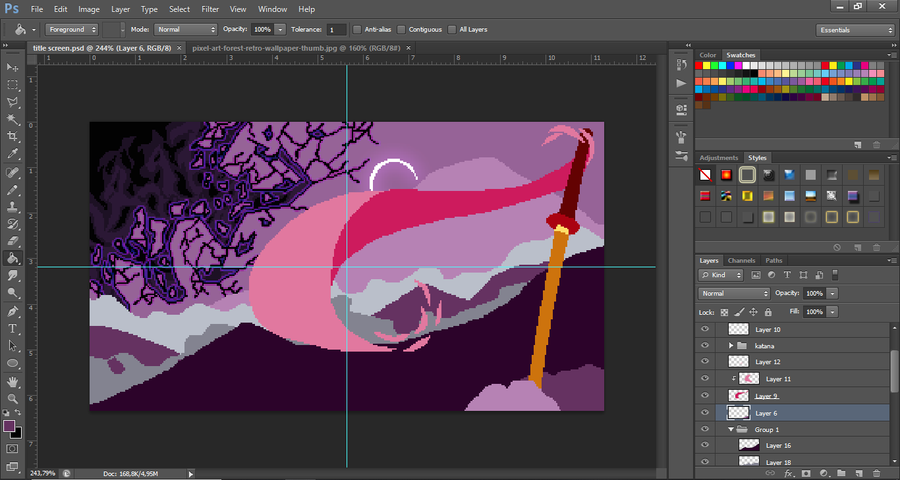Select the Hand tool
The image size is (900, 480).
tap(12, 381)
